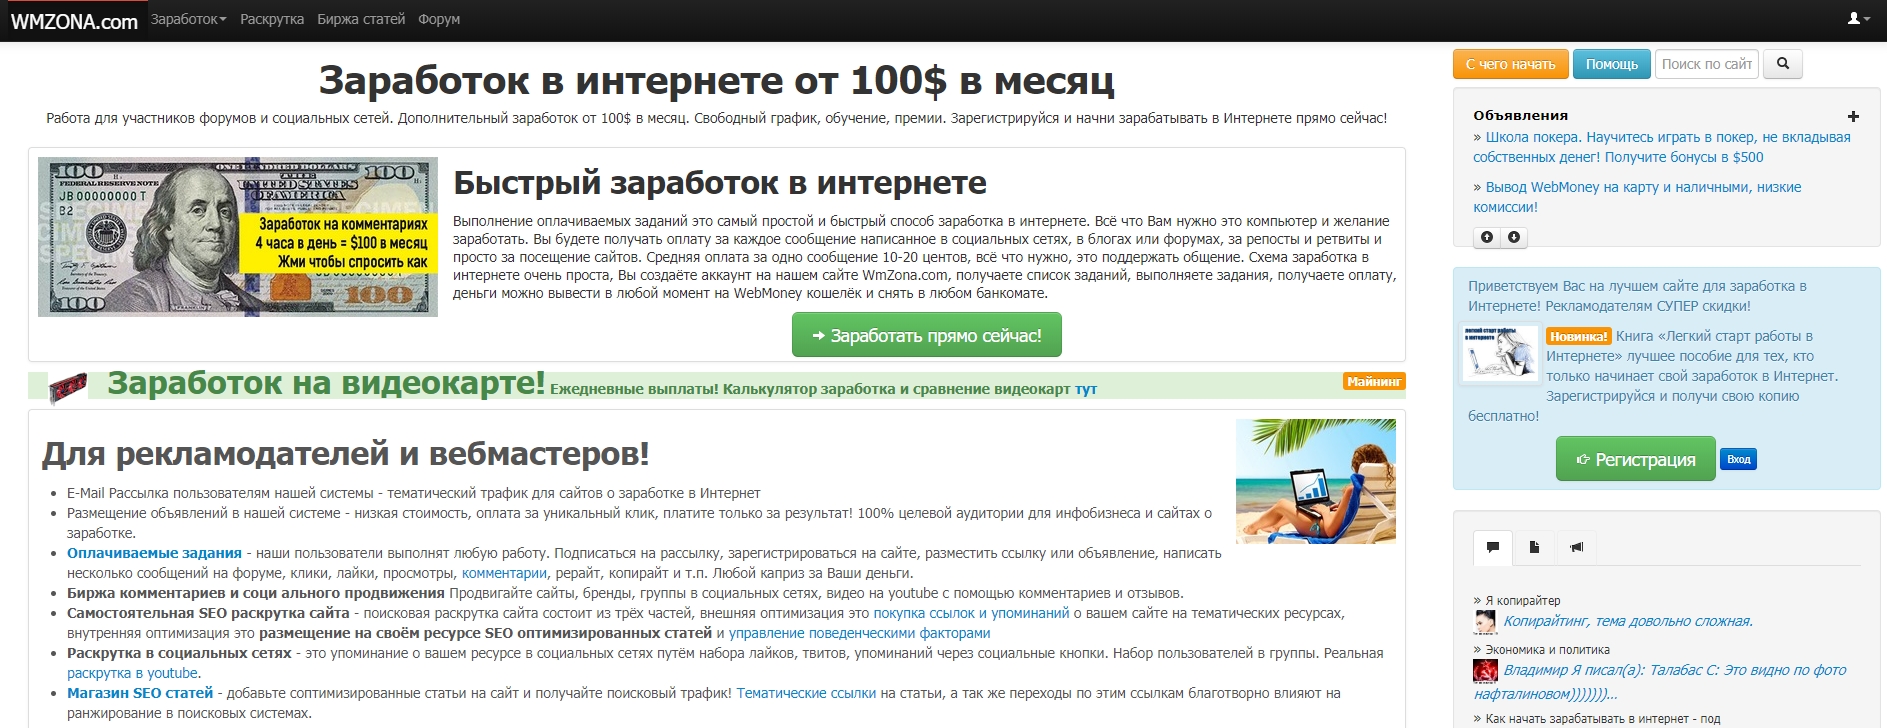Viewport: 1887px width, 728px height.
Task: Open the Школа покера announcement link
Action: click(x=1662, y=147)
